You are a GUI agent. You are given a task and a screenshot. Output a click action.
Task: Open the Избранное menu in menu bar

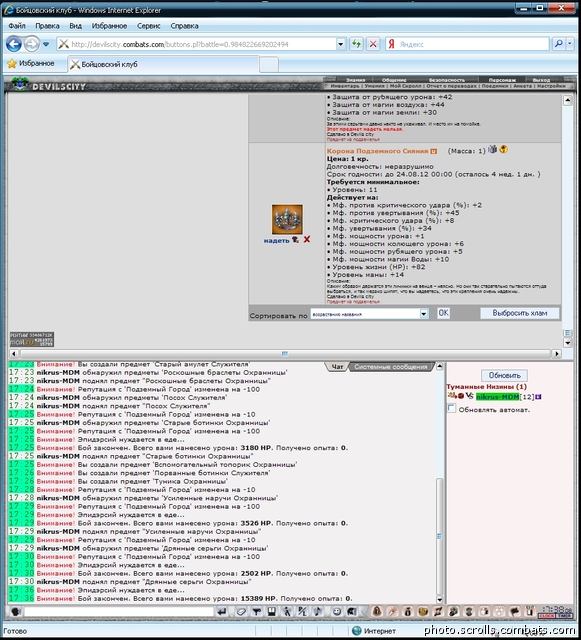[109, 26]
